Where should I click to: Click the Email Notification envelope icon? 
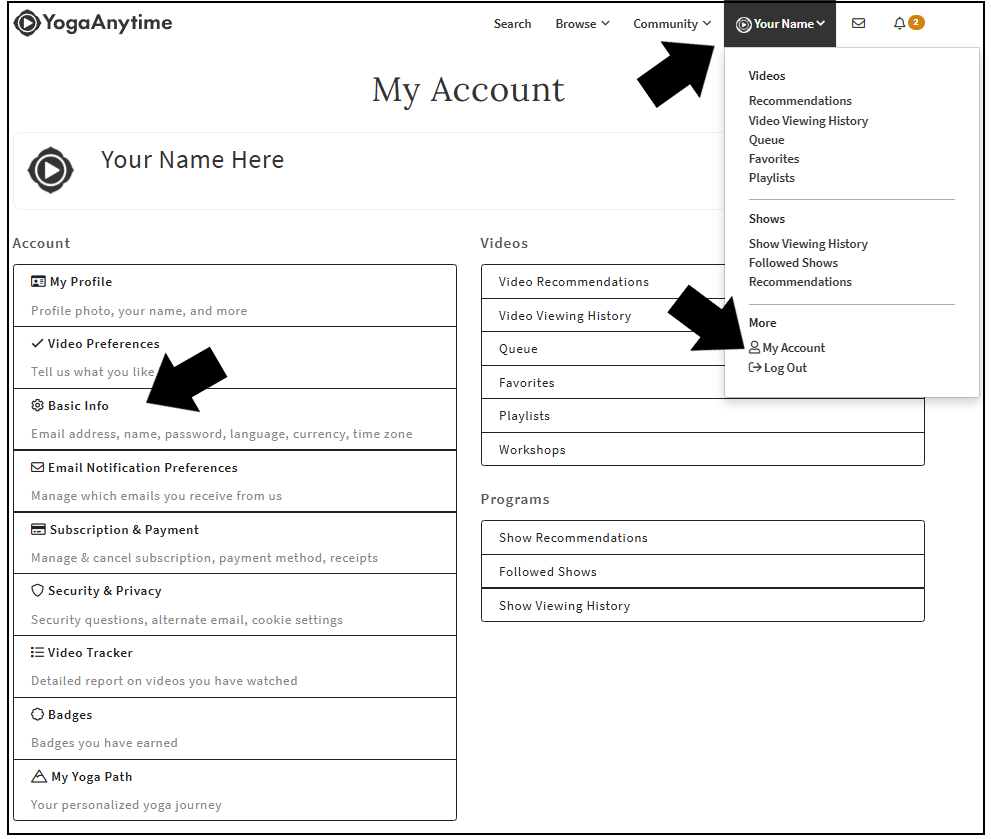[37, 467]
